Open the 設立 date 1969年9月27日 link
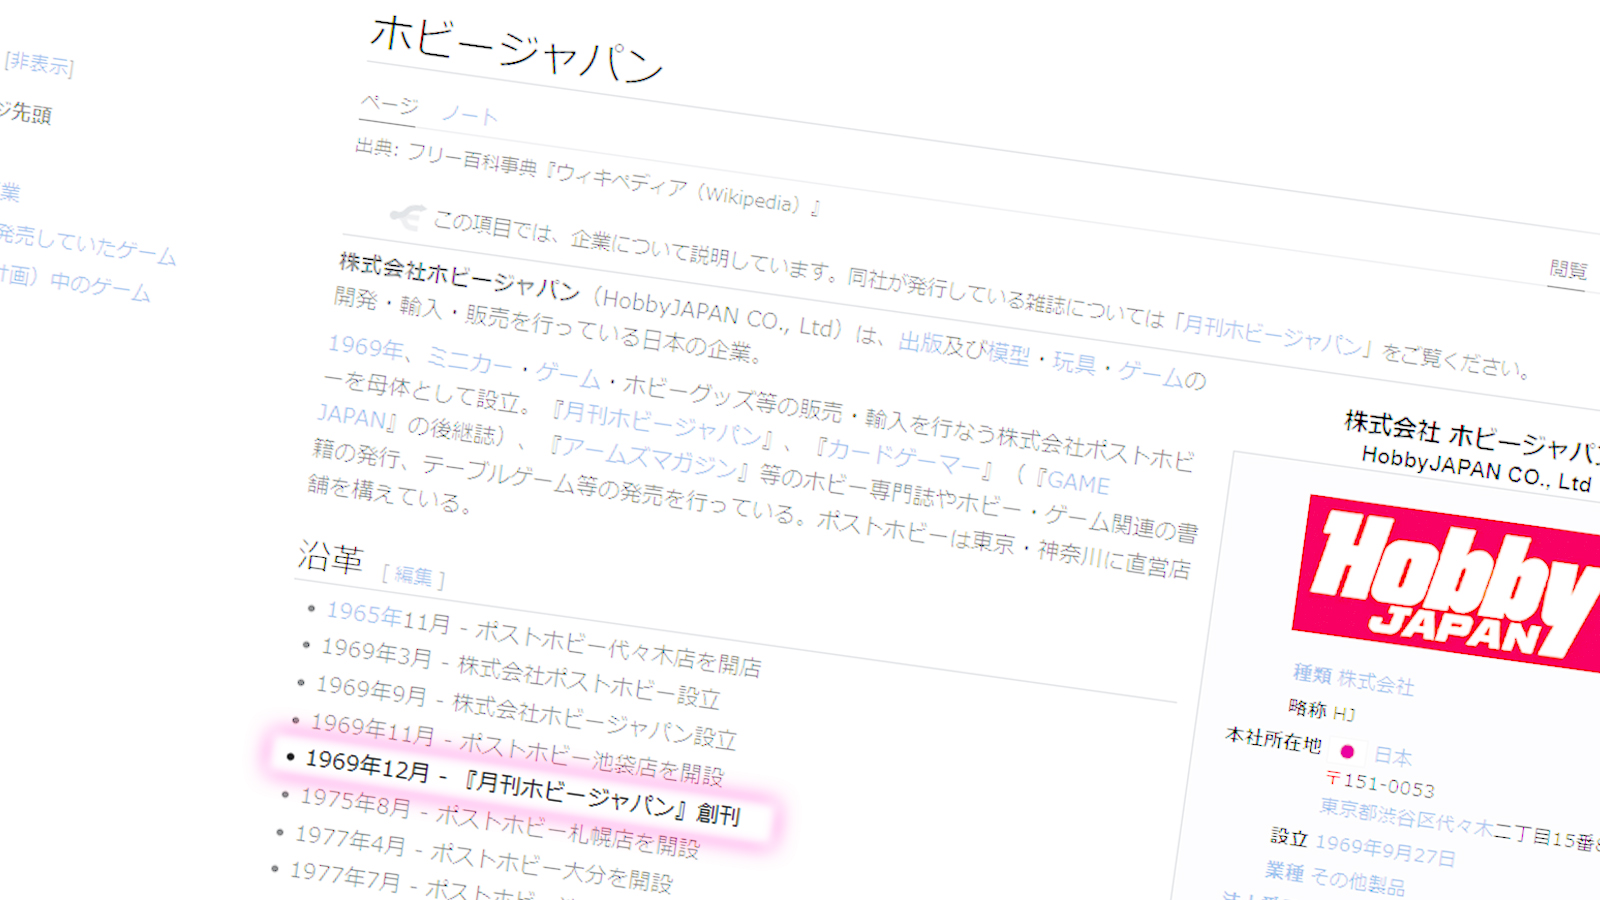 pos(1385,850)
